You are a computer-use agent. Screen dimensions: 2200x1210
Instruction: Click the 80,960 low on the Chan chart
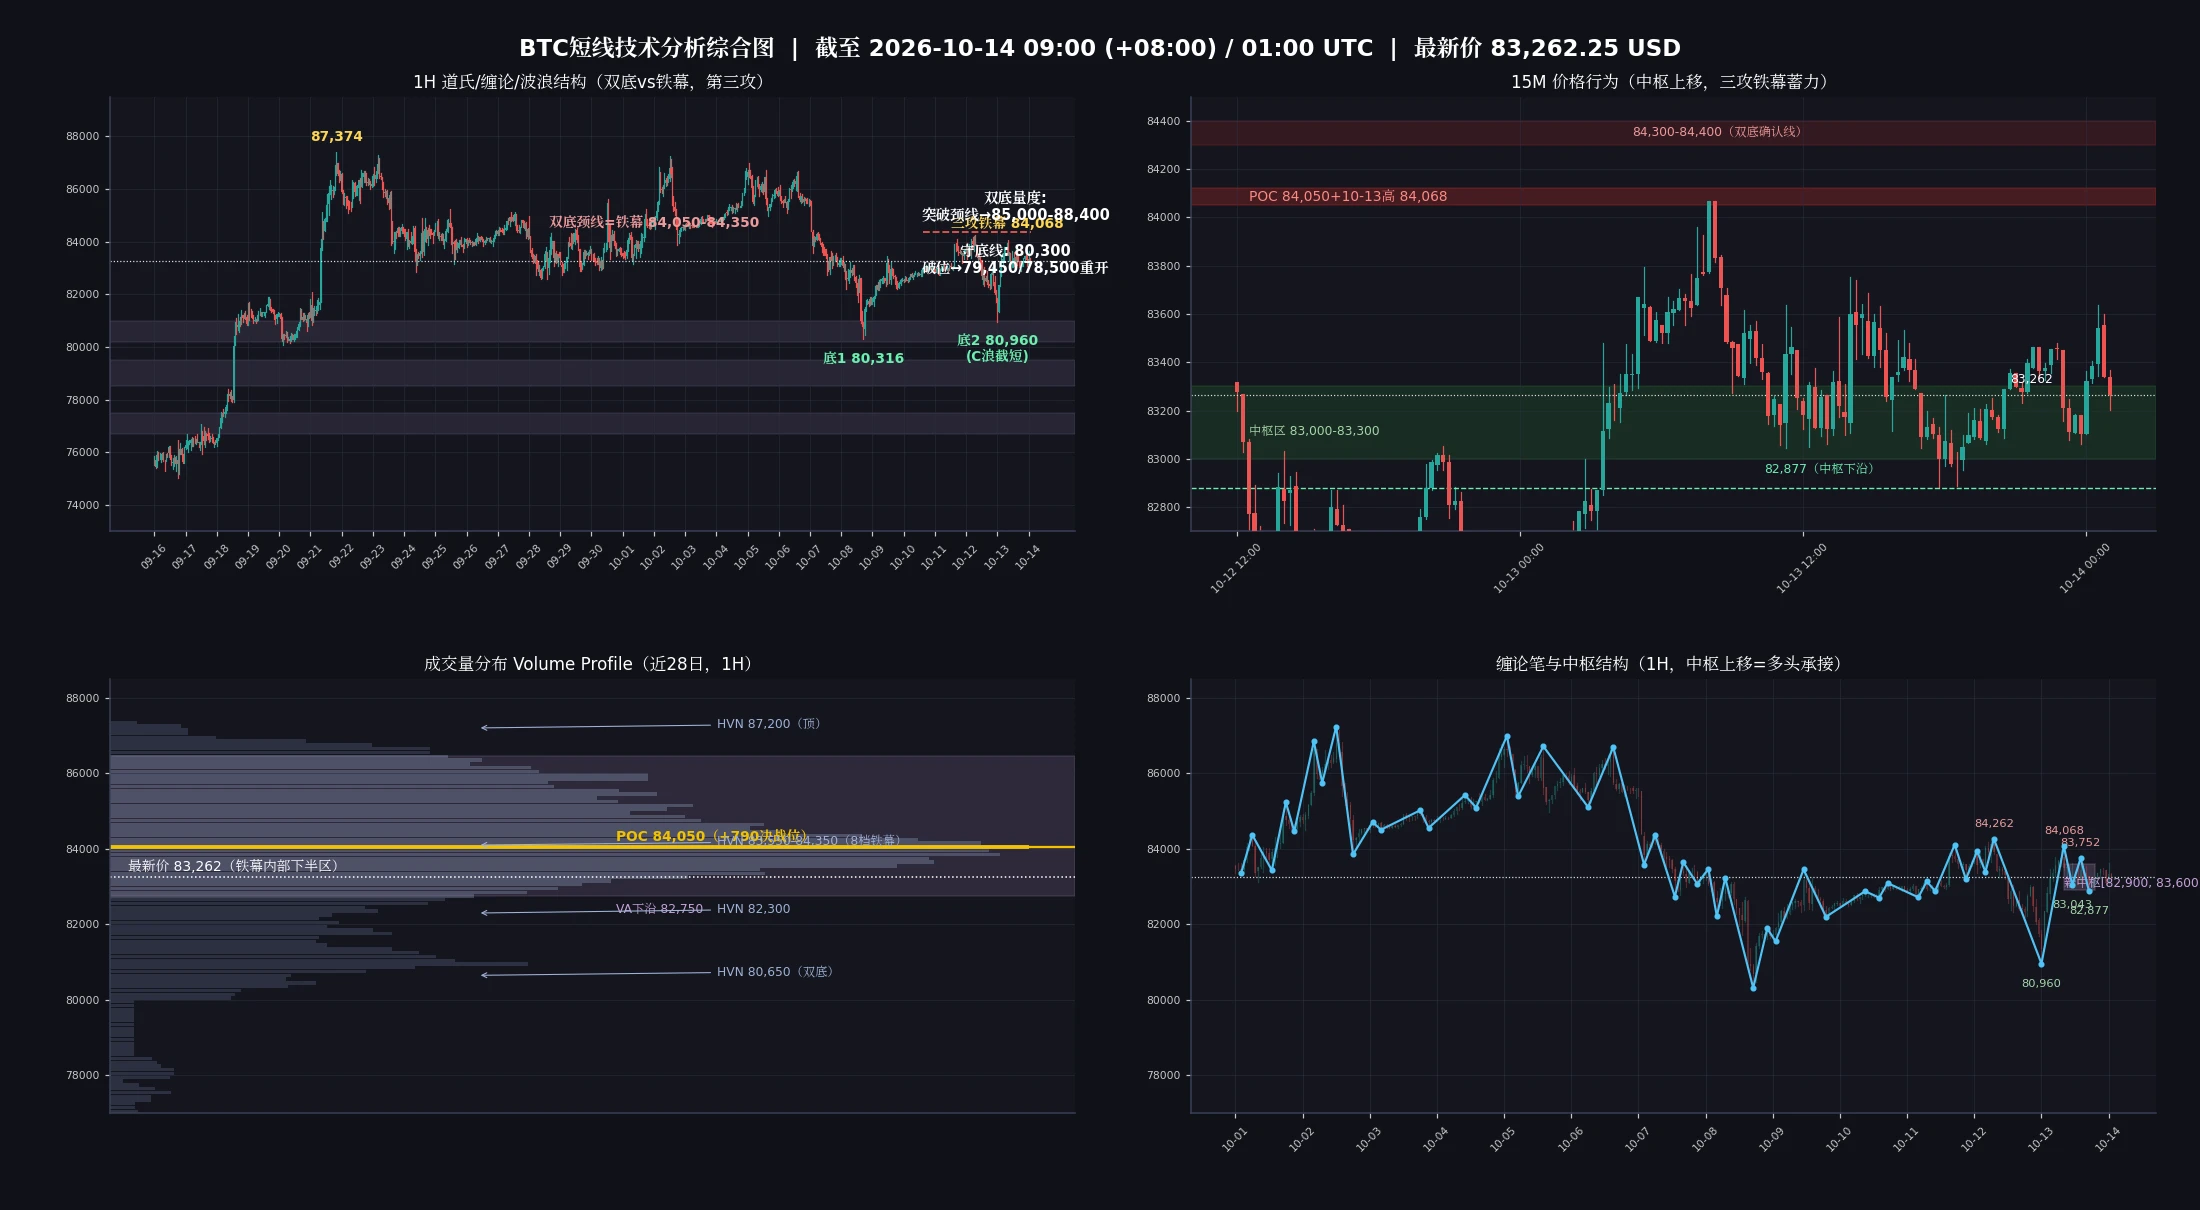click(x=2041, y=984)
